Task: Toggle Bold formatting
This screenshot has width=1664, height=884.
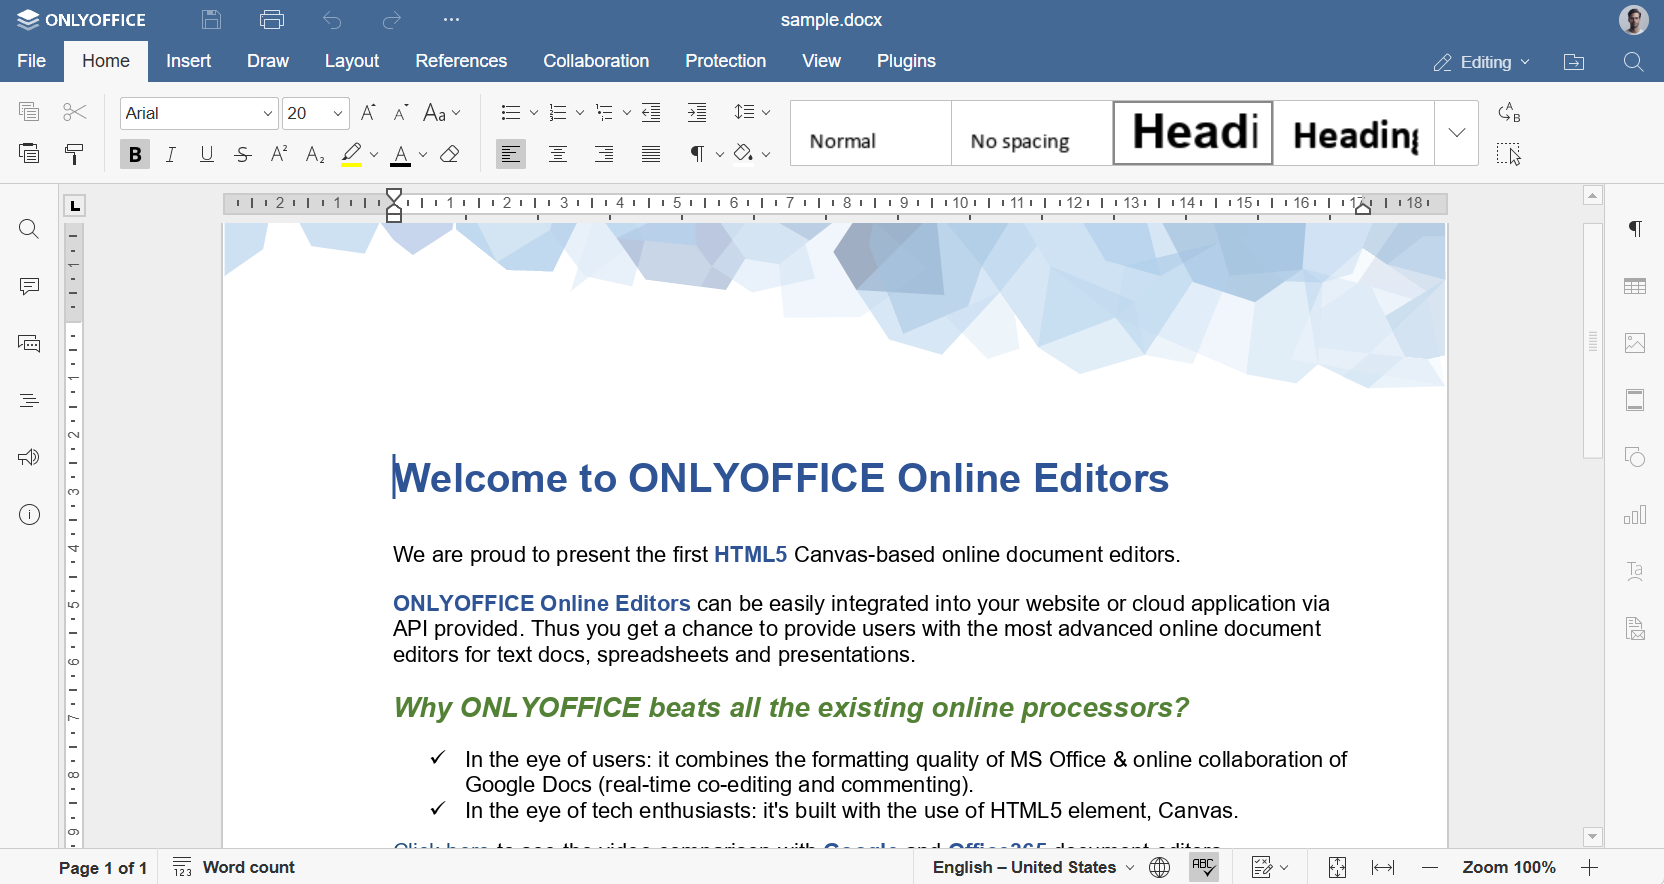Action: (135, 154)
